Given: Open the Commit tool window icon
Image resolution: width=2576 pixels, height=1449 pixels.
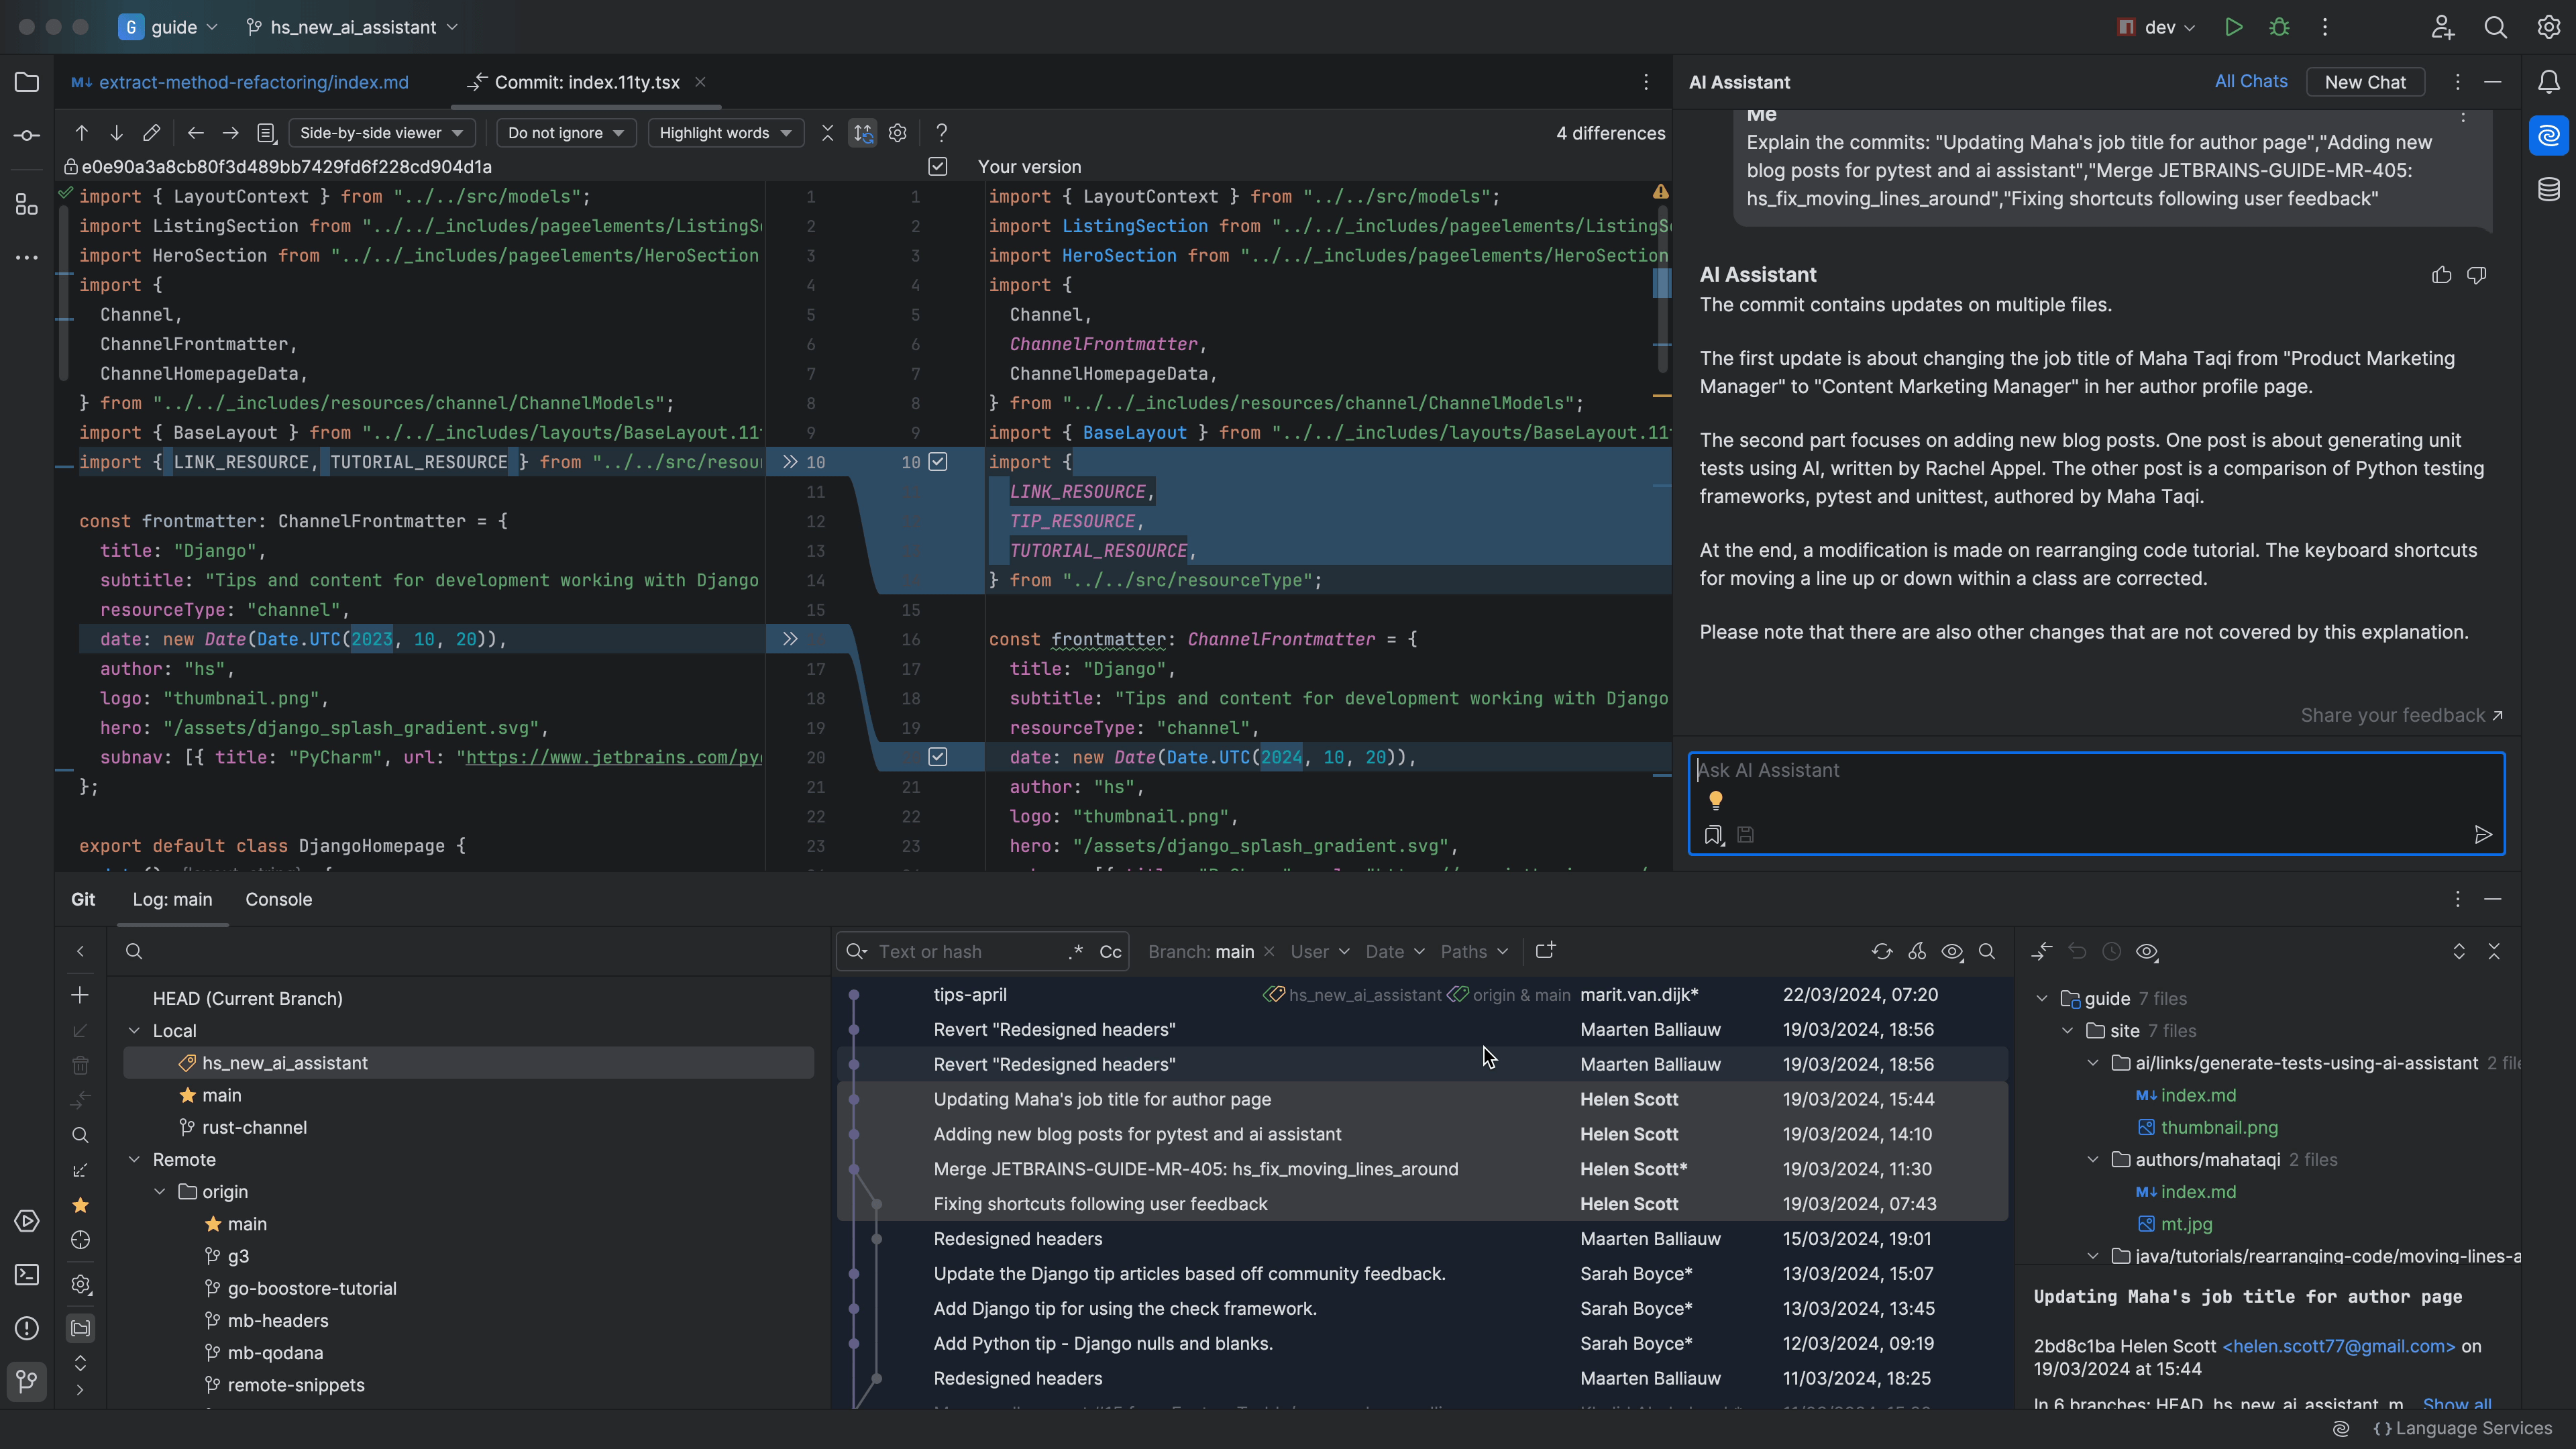Looking at the screenshot, I should click(x=26, y=136).
